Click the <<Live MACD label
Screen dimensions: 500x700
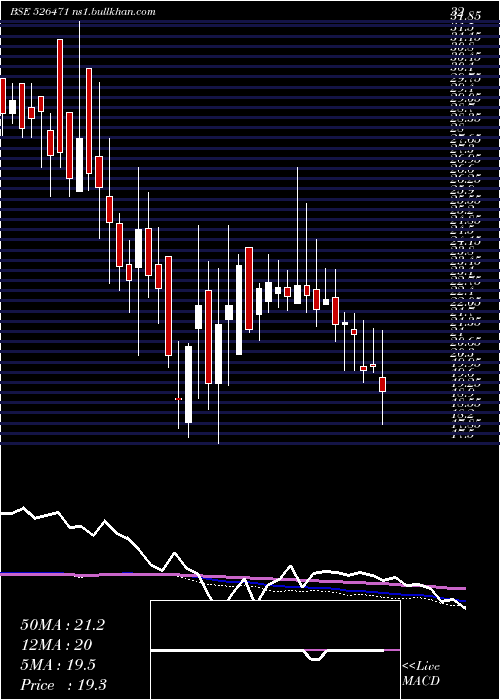click(x=421, y=674)
